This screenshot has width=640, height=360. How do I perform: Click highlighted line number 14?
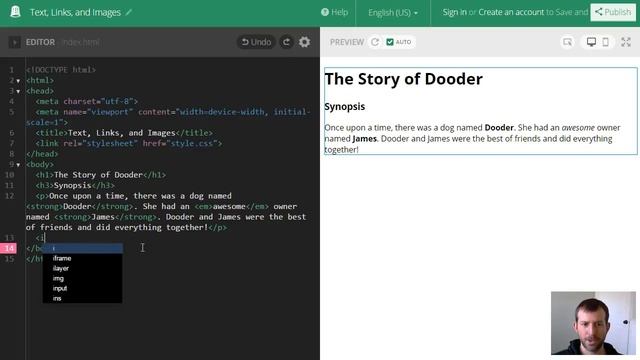pos(9,248)
